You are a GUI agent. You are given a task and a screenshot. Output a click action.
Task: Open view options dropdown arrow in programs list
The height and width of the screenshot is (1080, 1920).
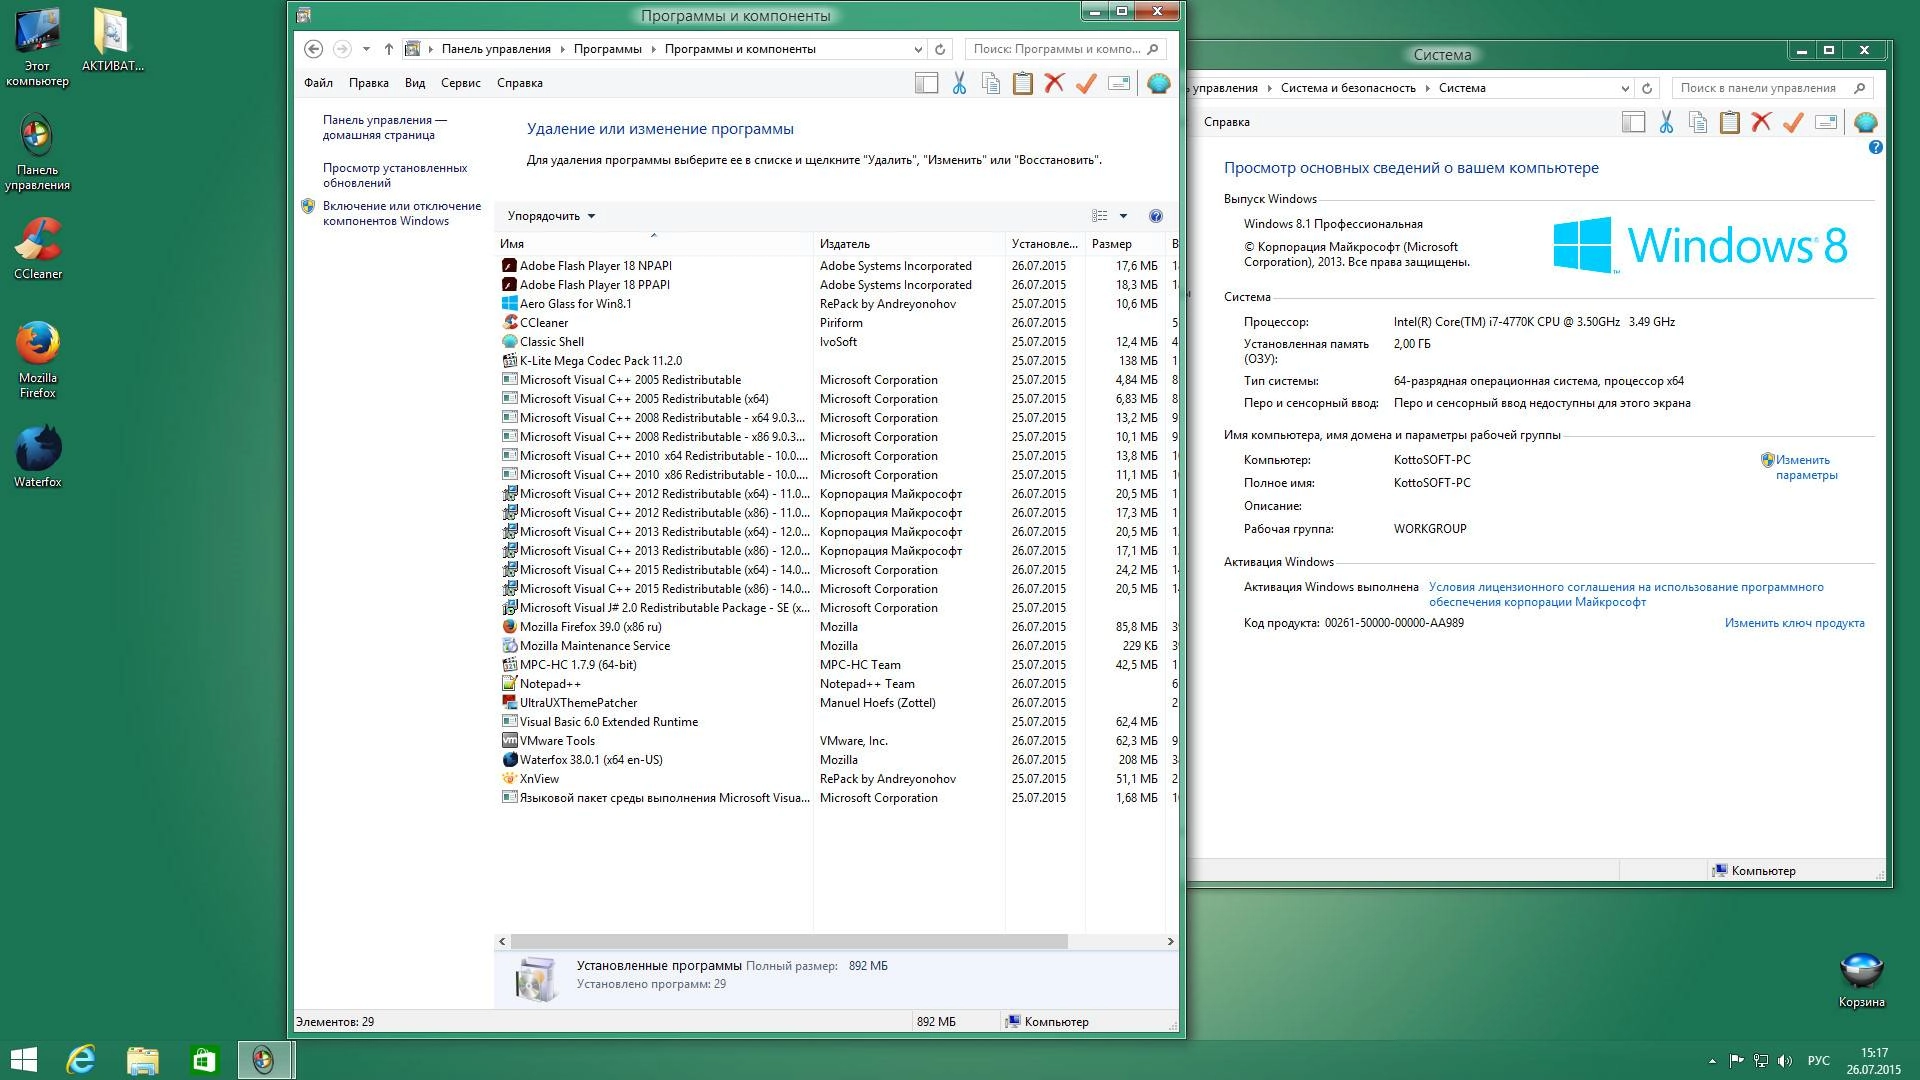pos(1123,216)
